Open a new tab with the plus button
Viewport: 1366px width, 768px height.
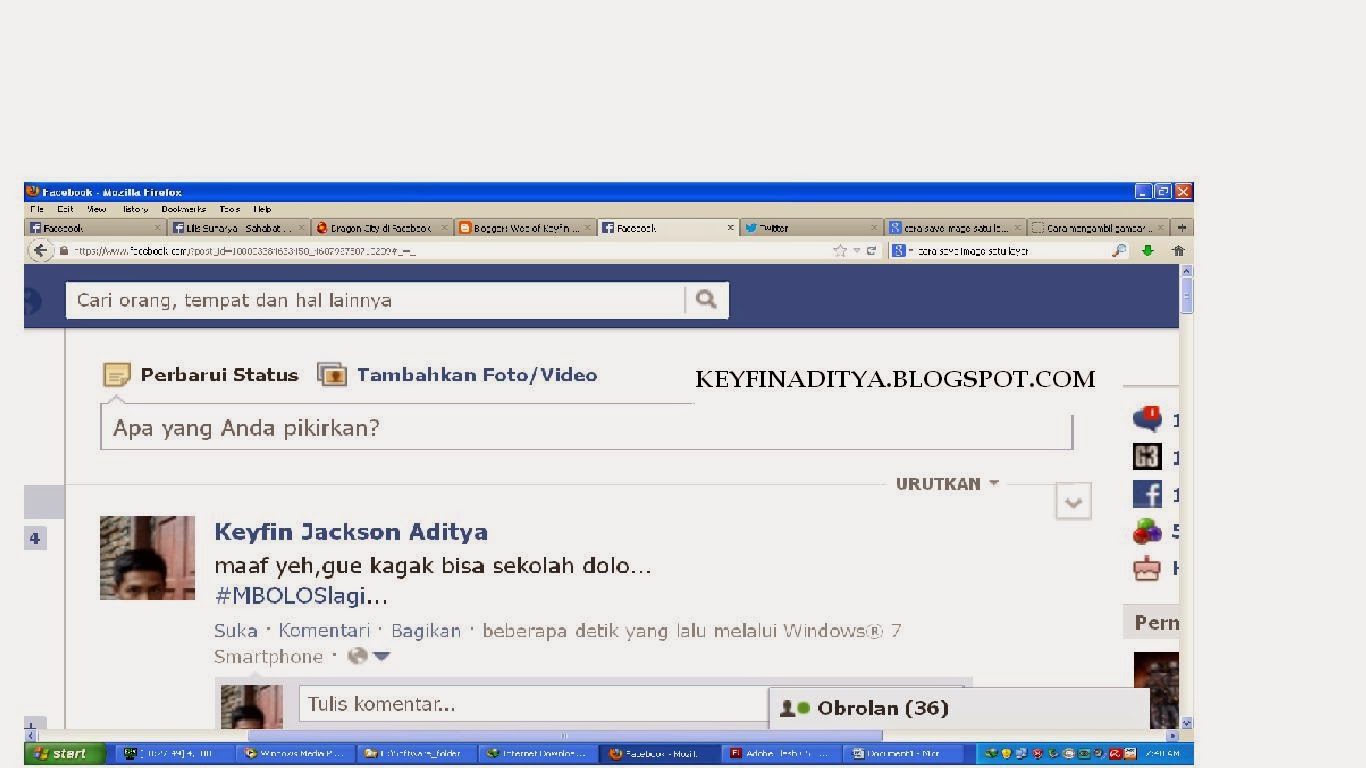1181,228
